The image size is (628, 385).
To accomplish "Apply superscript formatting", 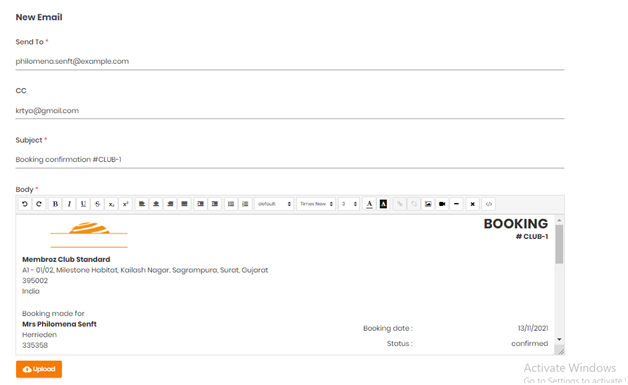I will click(125, 204).
